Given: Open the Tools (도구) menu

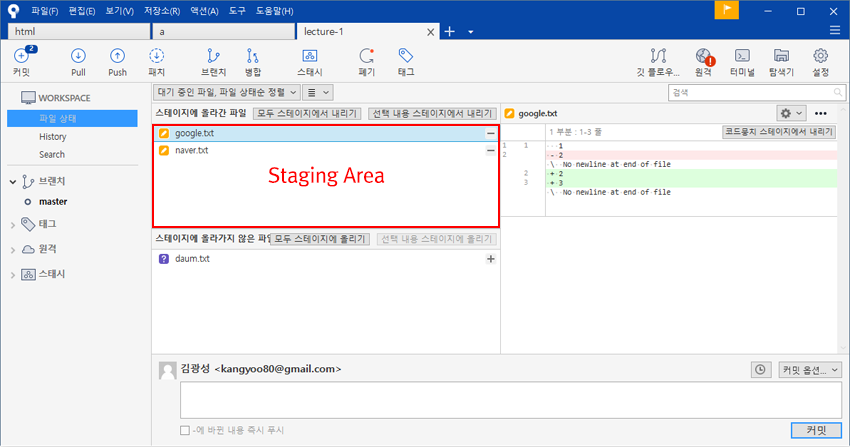Looking at the screenshot, I should tap(237, 11).
